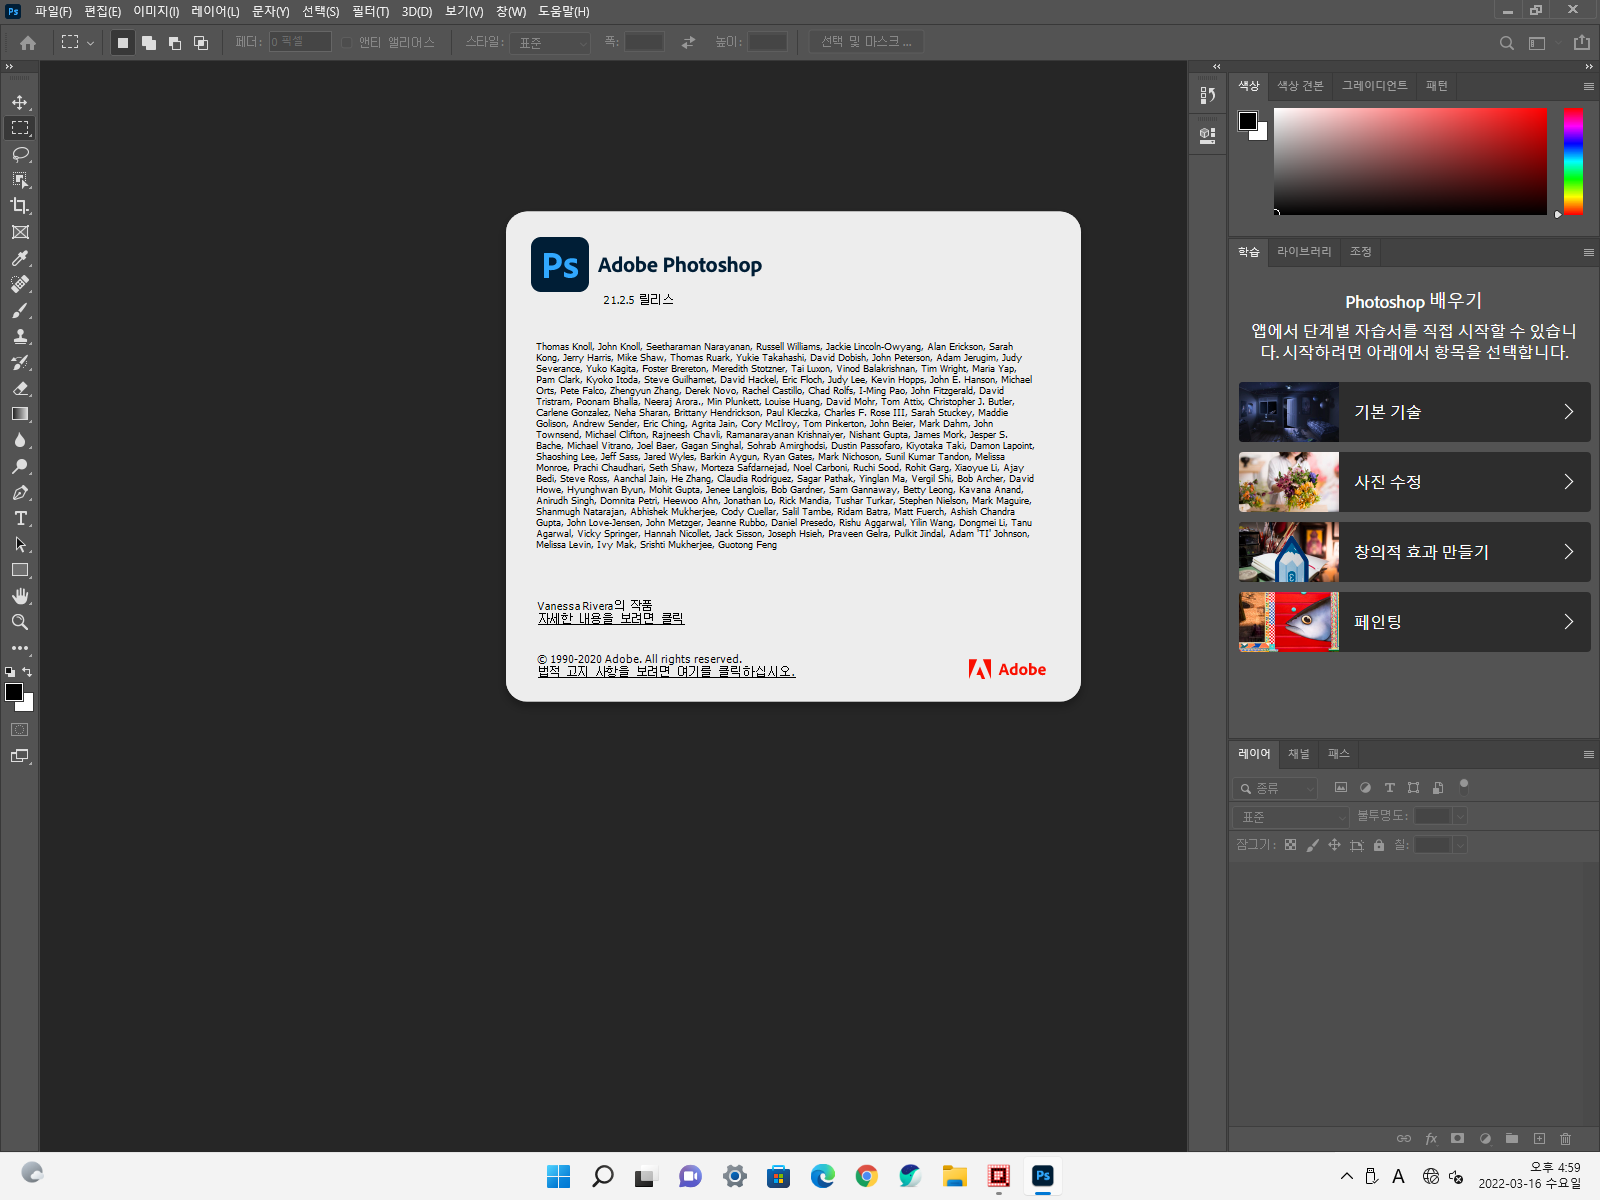Open the Search icon in options bar
Image resolution: width=1600 pixels, height=1200 pixels.
(1506, 43)
